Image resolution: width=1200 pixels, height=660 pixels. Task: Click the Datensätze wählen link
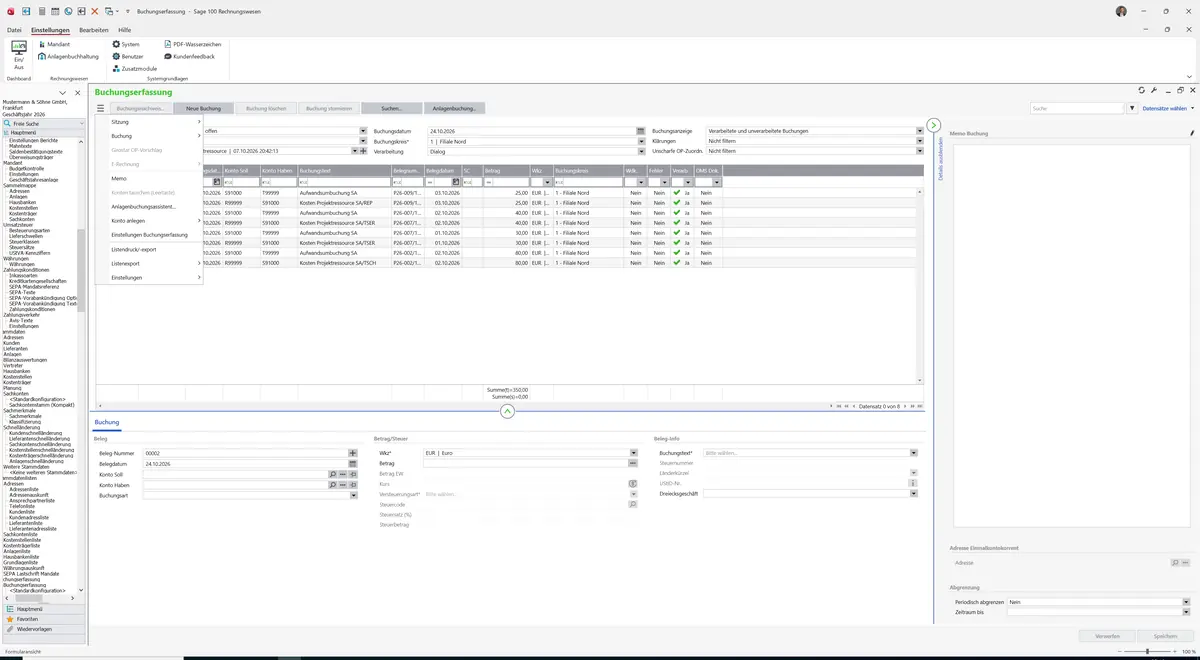tap(1166, 108)
